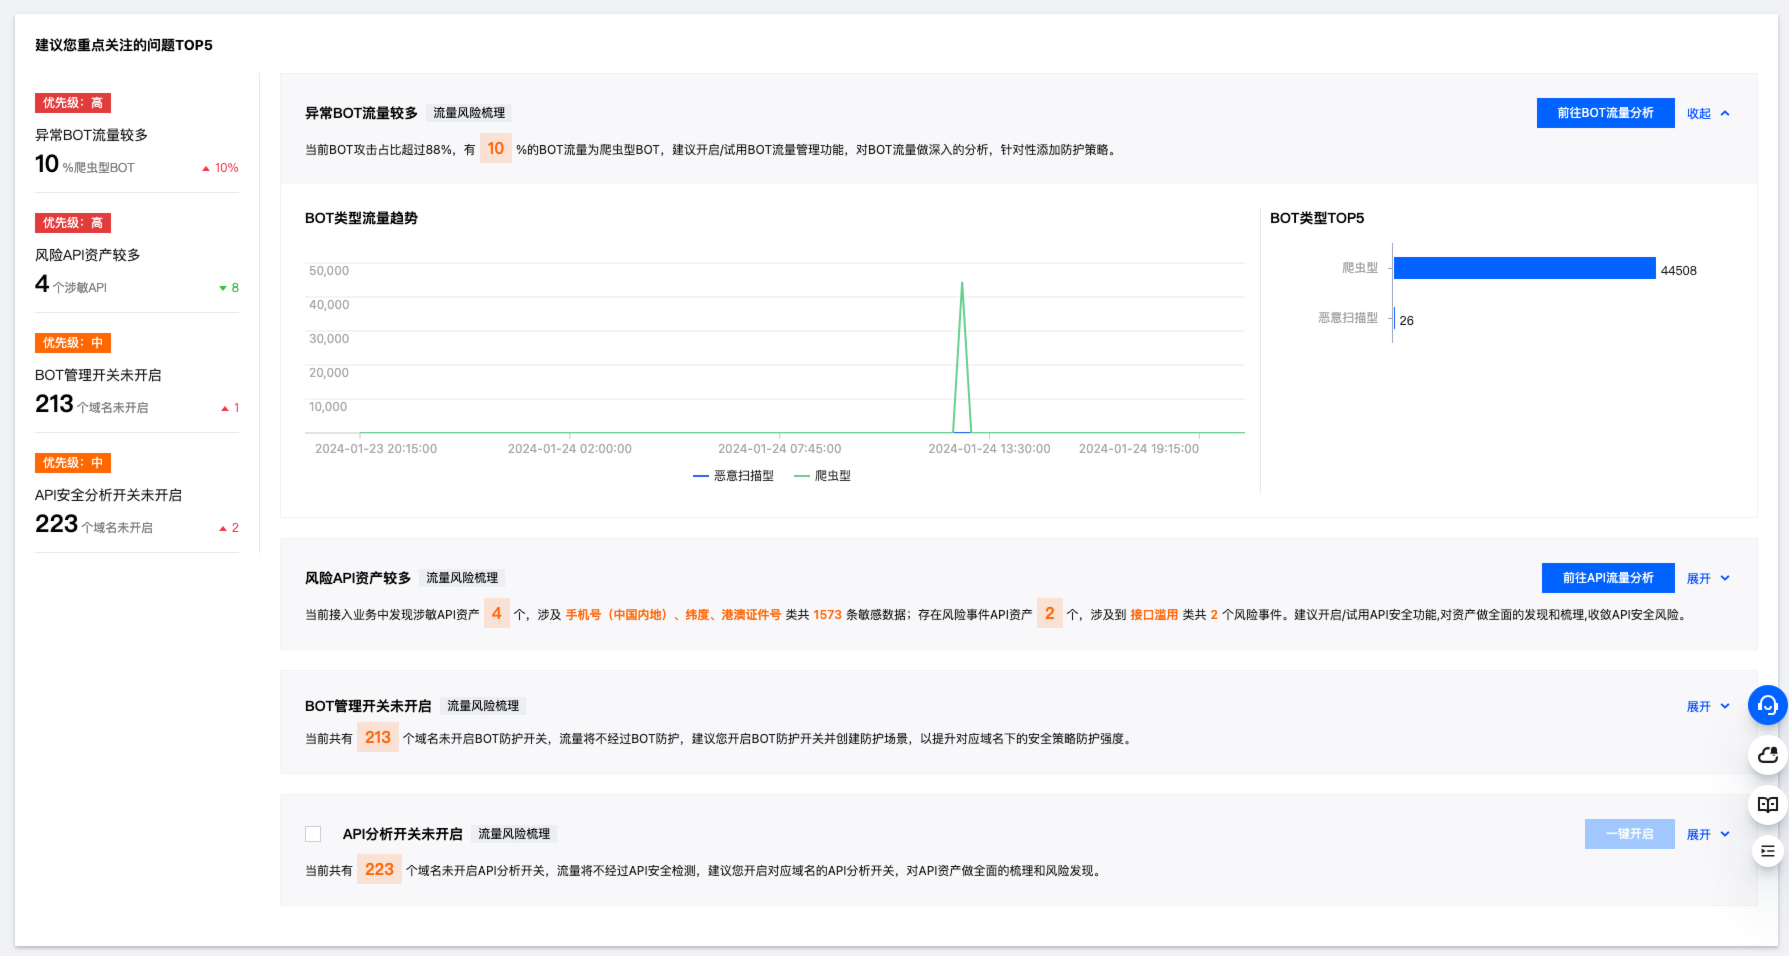This screenshot has height=956, width=1789.
Task: Click the 2024-01-24 07:45:00 axis label
Action: click(779, 449)
